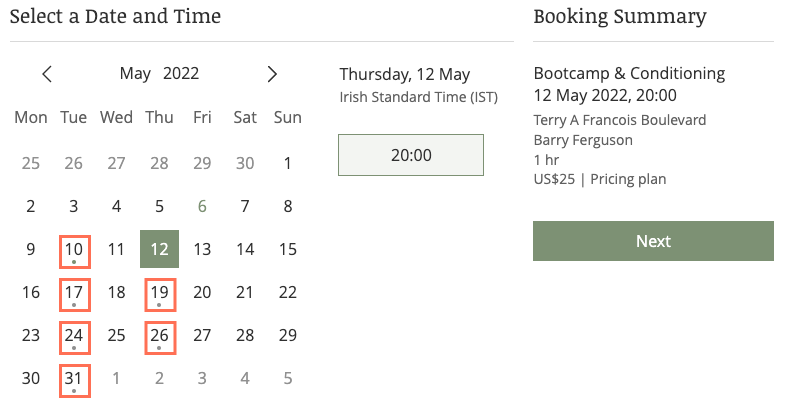The width and height of the screenshot is (786, 401).
Task: Choose 17 May in the calendar
Action: tap(74, 295)
